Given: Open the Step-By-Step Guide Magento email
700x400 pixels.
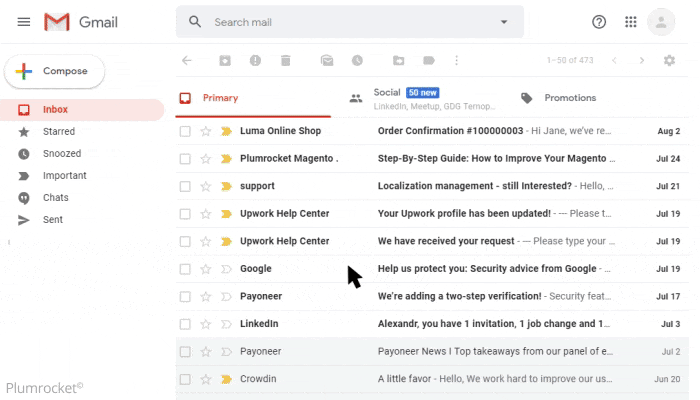Looking at the screenshot, I should (x=432, y=158).
